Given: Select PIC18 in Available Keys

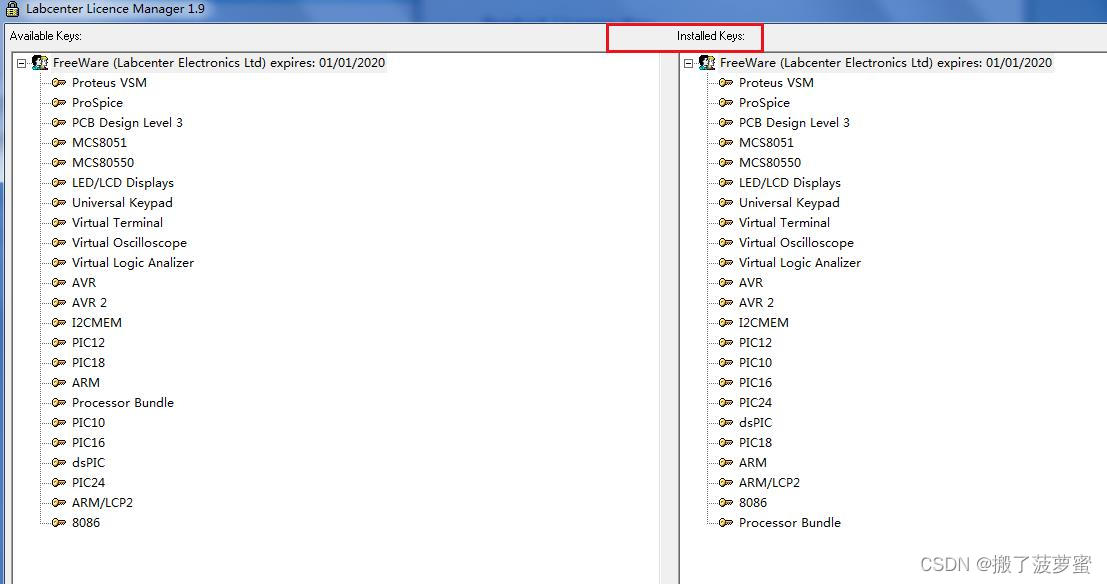Looking at the screenshot, I should [x=88, y=363].
